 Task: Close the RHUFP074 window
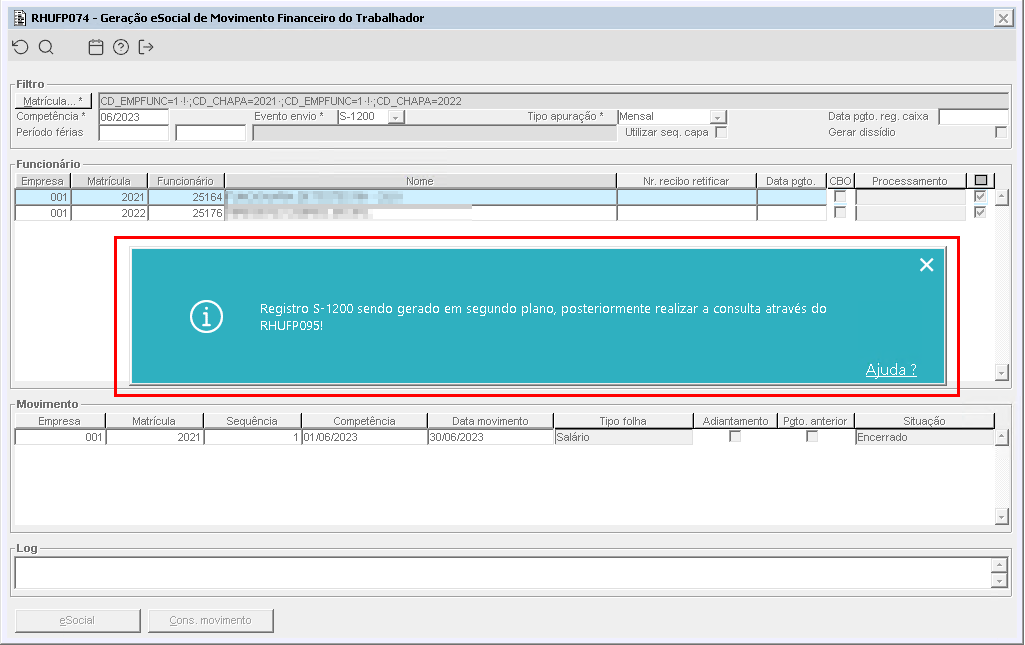pyautogui.click(x=1003, y=18)
